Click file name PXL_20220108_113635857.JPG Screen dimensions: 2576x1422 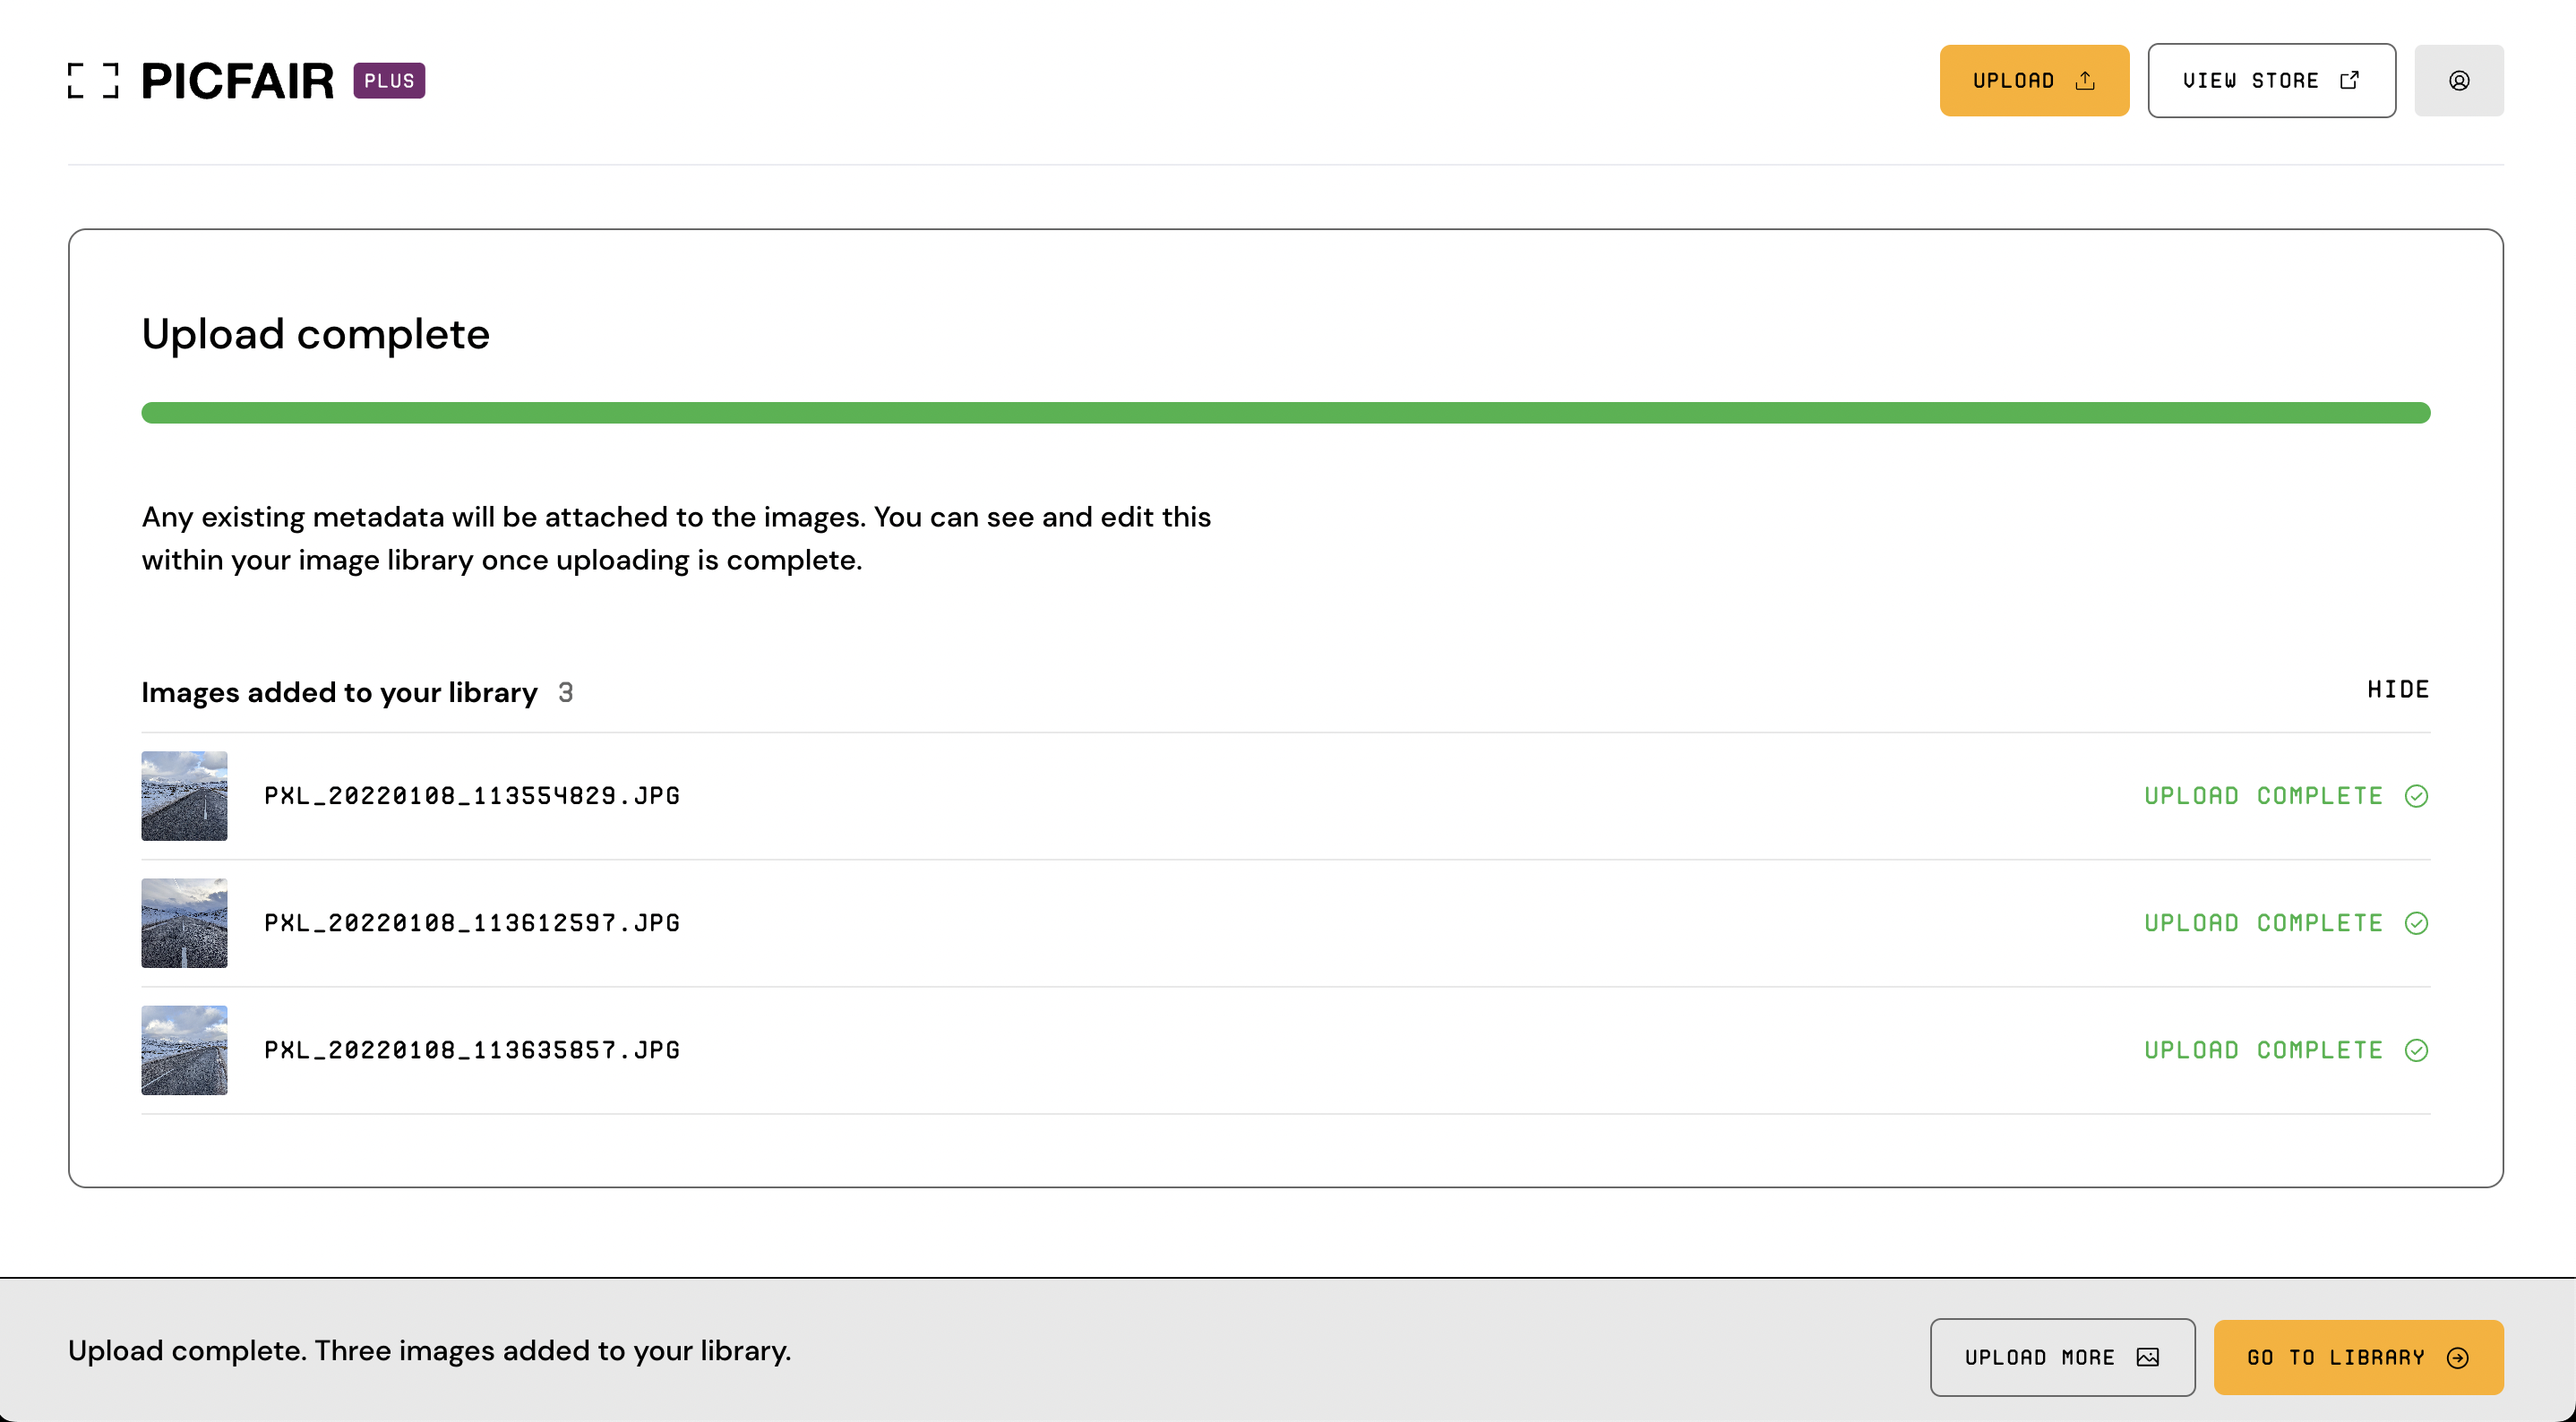[472, 1050]
